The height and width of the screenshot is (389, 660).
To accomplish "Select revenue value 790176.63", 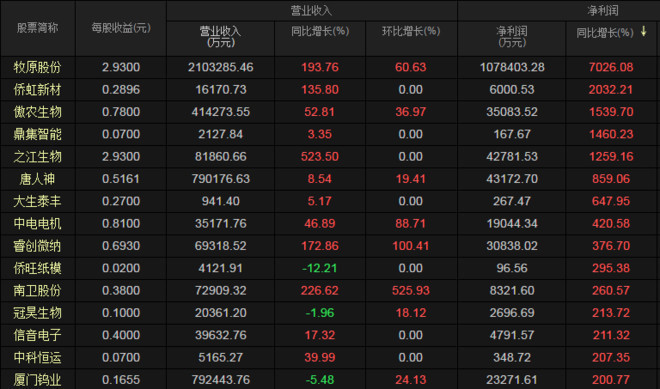I will [221, 179].
